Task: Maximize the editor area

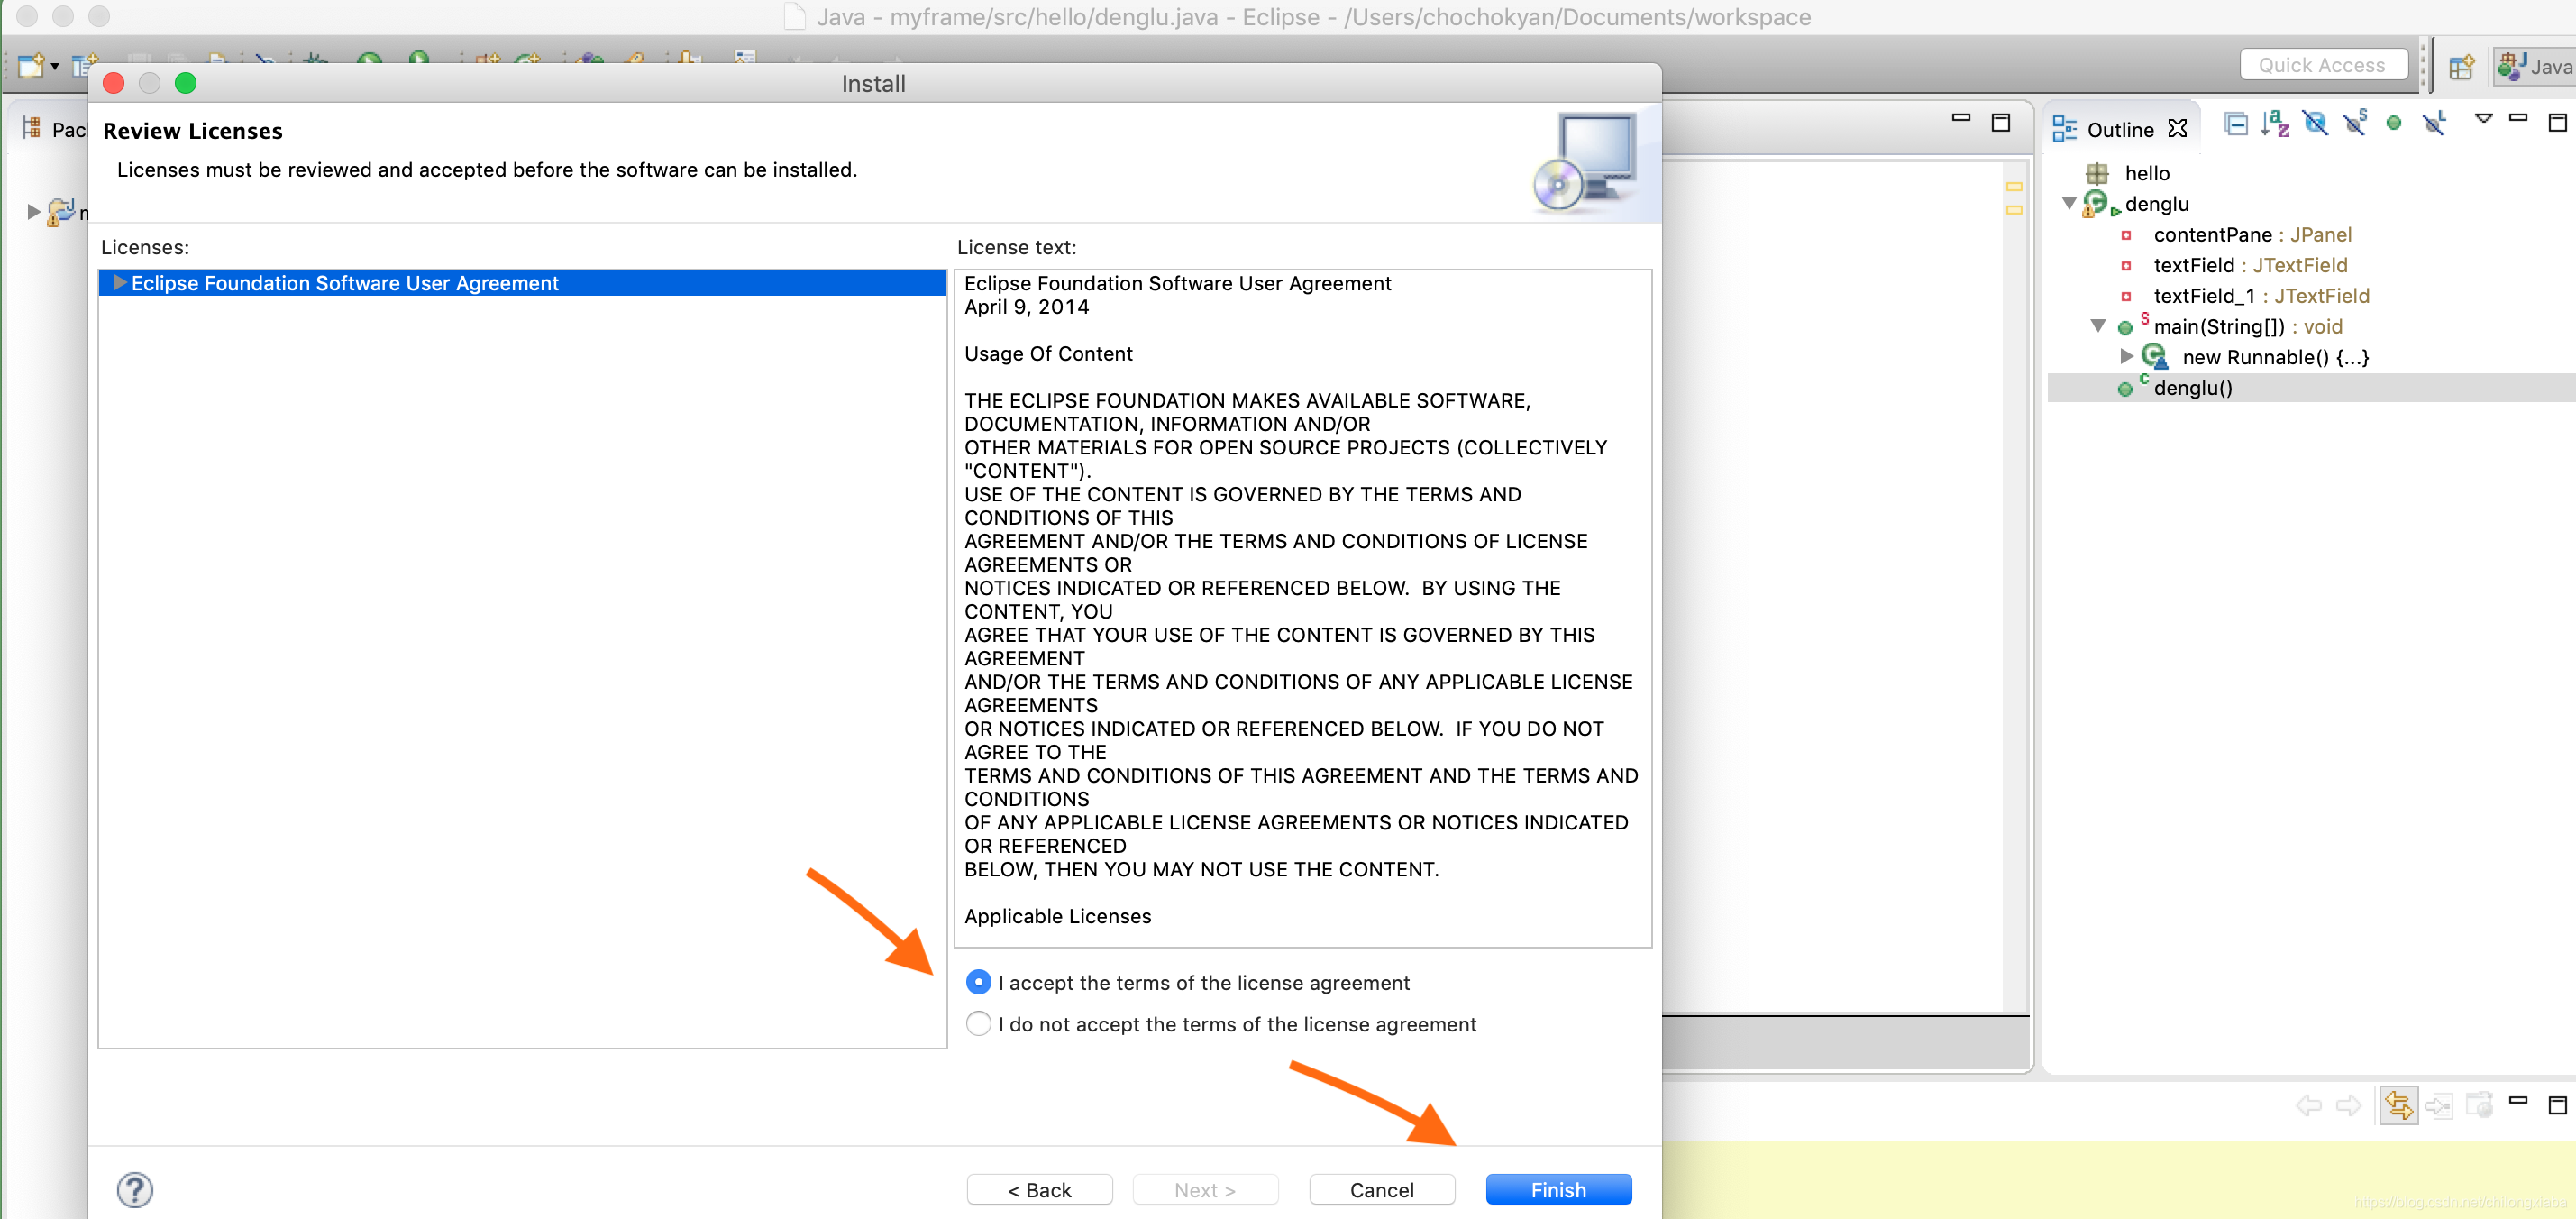Action: [2000, 123]
